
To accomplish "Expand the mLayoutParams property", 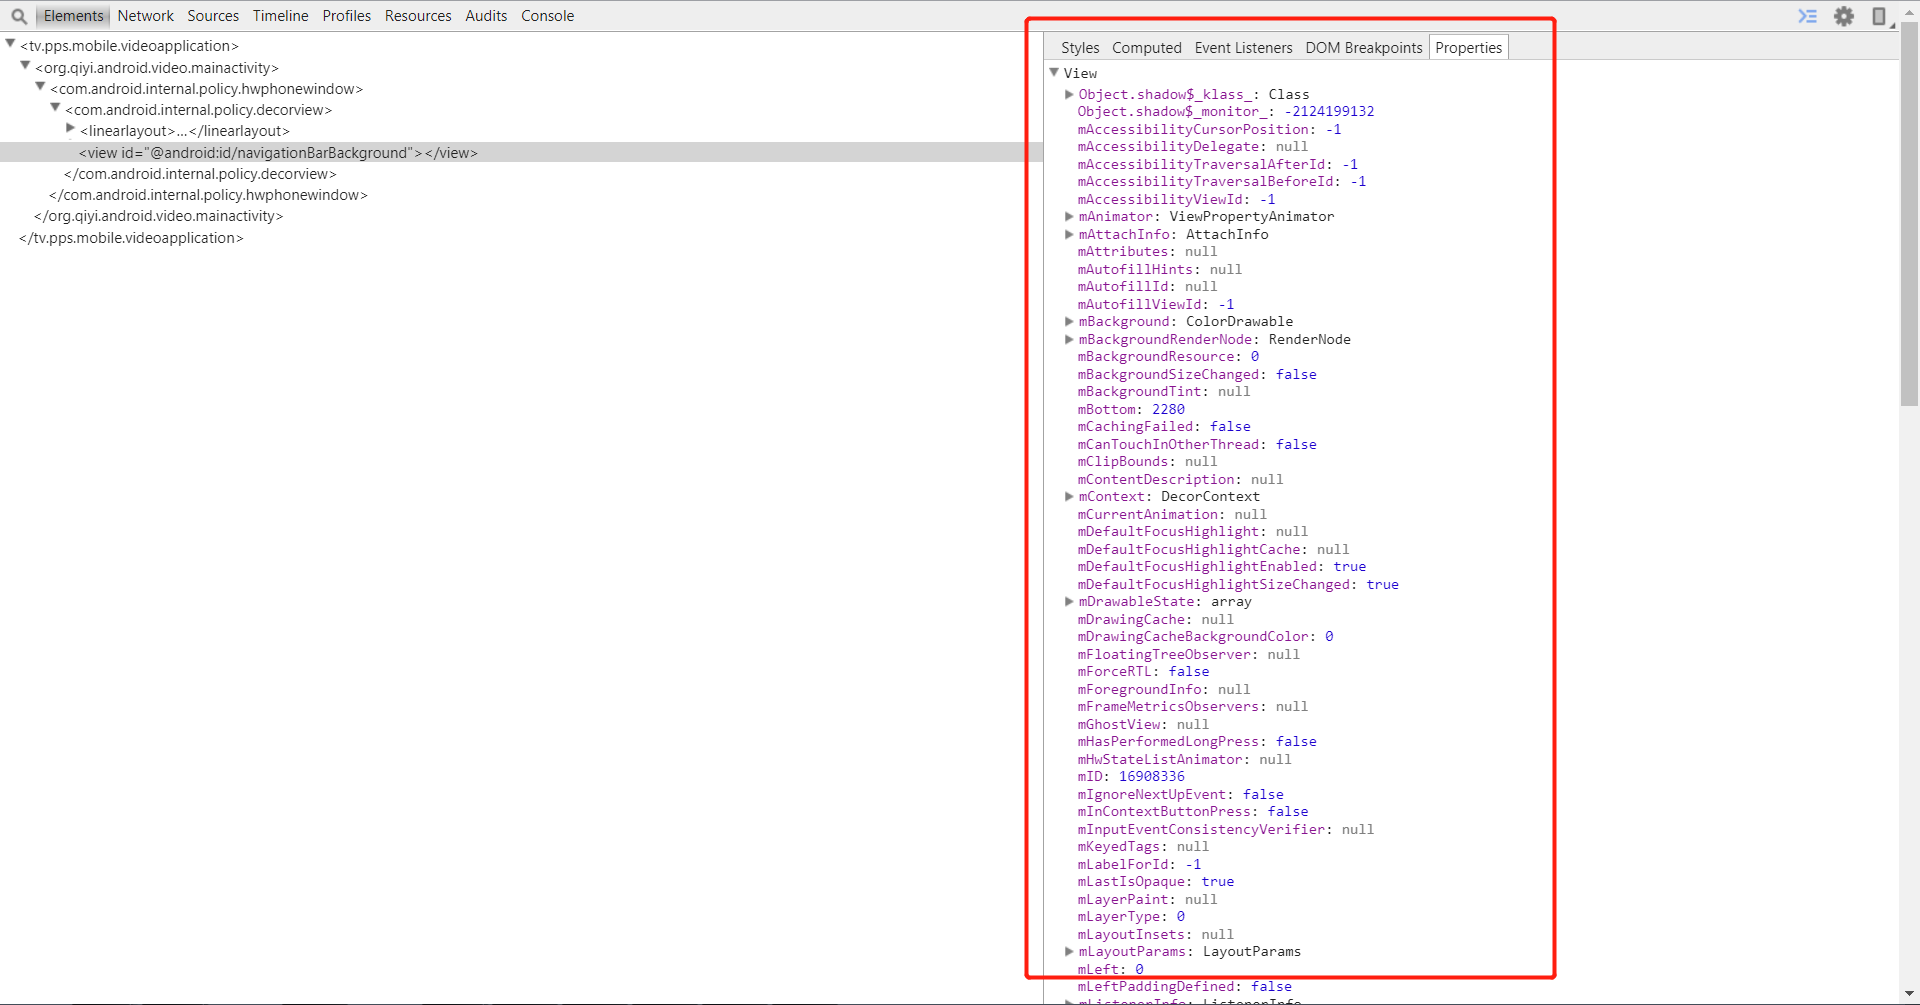I will pyautogui.click(x=1069, y=951).
